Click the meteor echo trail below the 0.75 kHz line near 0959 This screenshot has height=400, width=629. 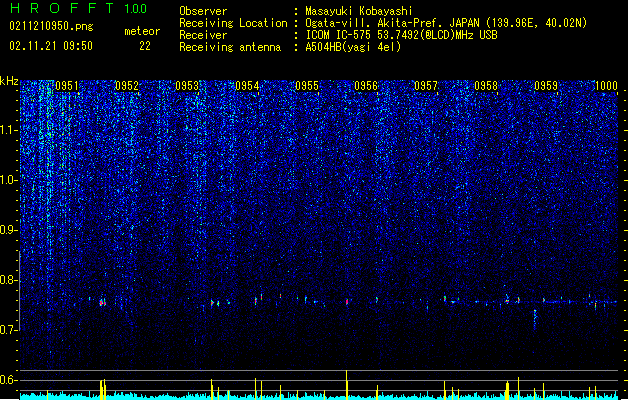tap(535, 319)
